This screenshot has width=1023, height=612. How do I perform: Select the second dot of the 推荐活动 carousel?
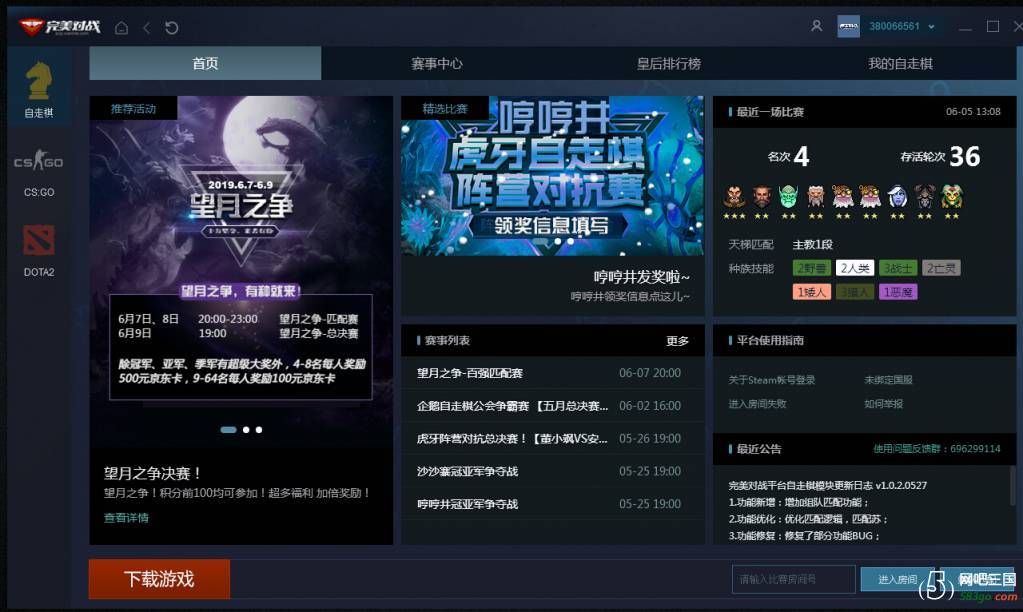click(x=246, y=429)
